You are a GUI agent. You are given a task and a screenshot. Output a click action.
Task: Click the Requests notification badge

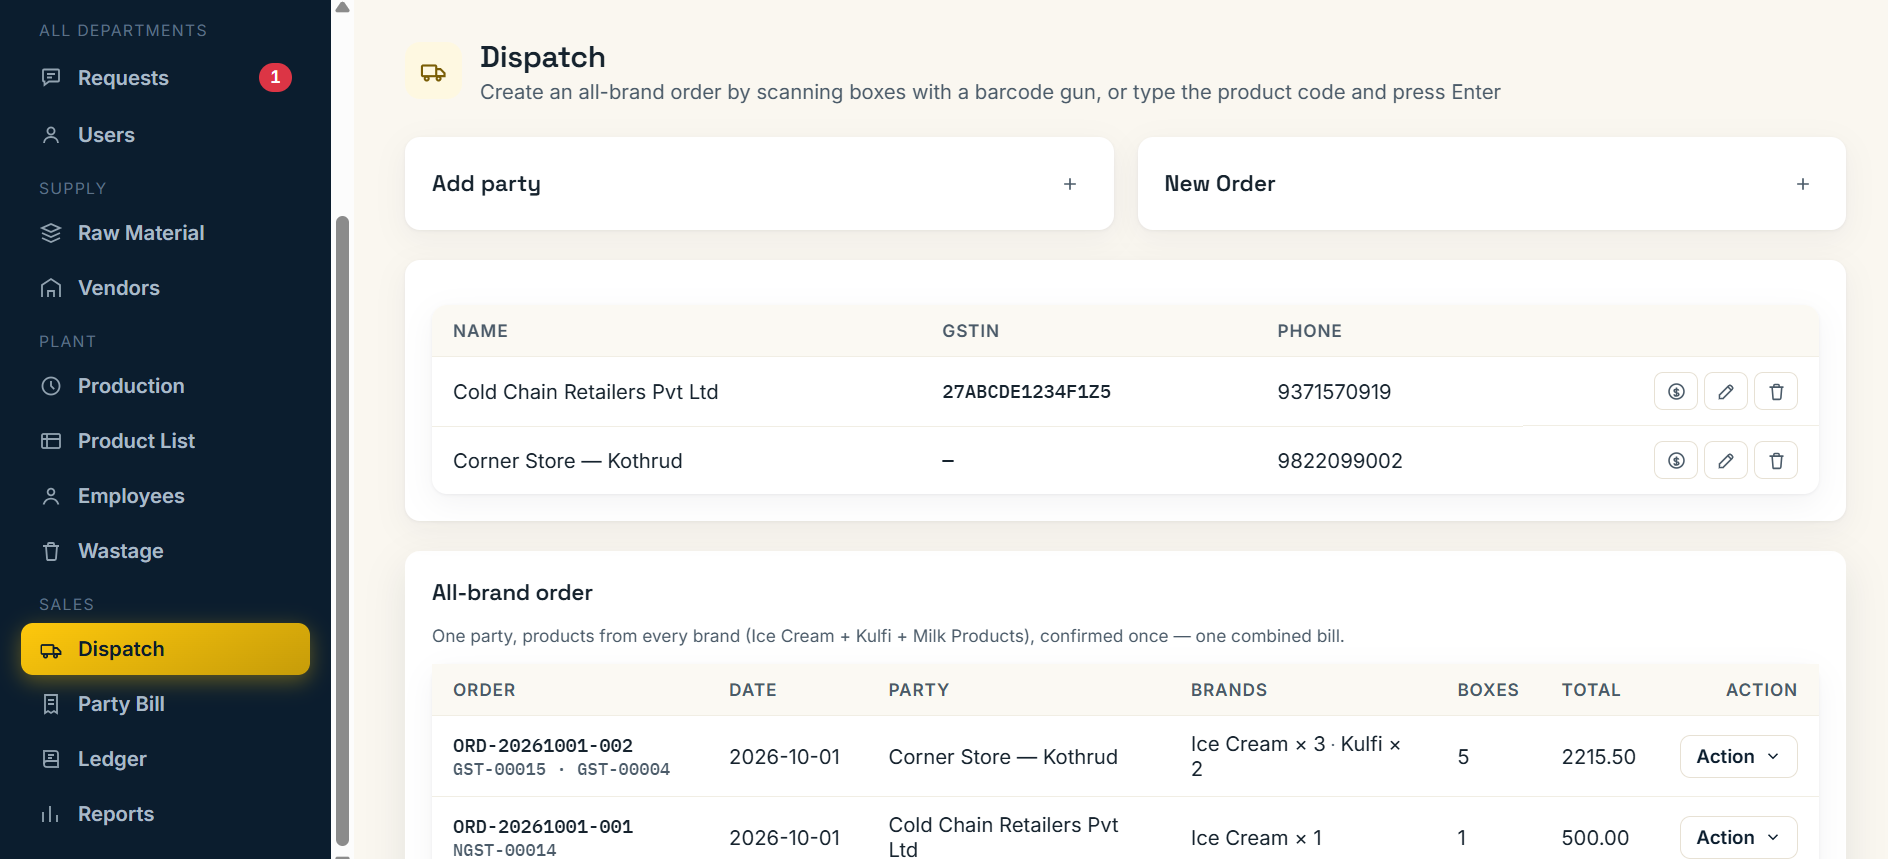(275, 77)
